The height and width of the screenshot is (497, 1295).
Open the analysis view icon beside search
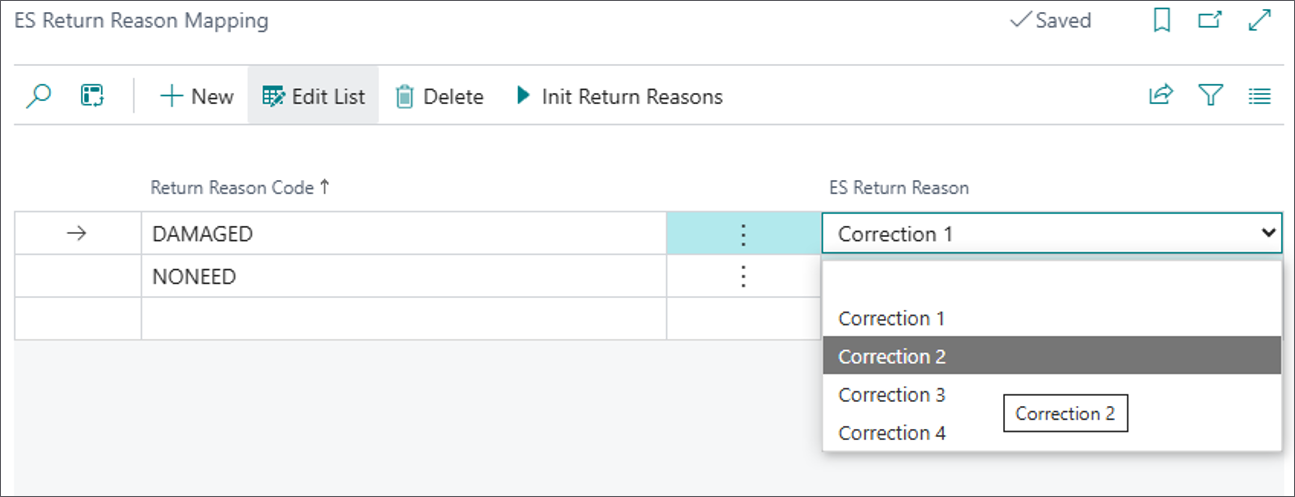click(x=92, y=96)
